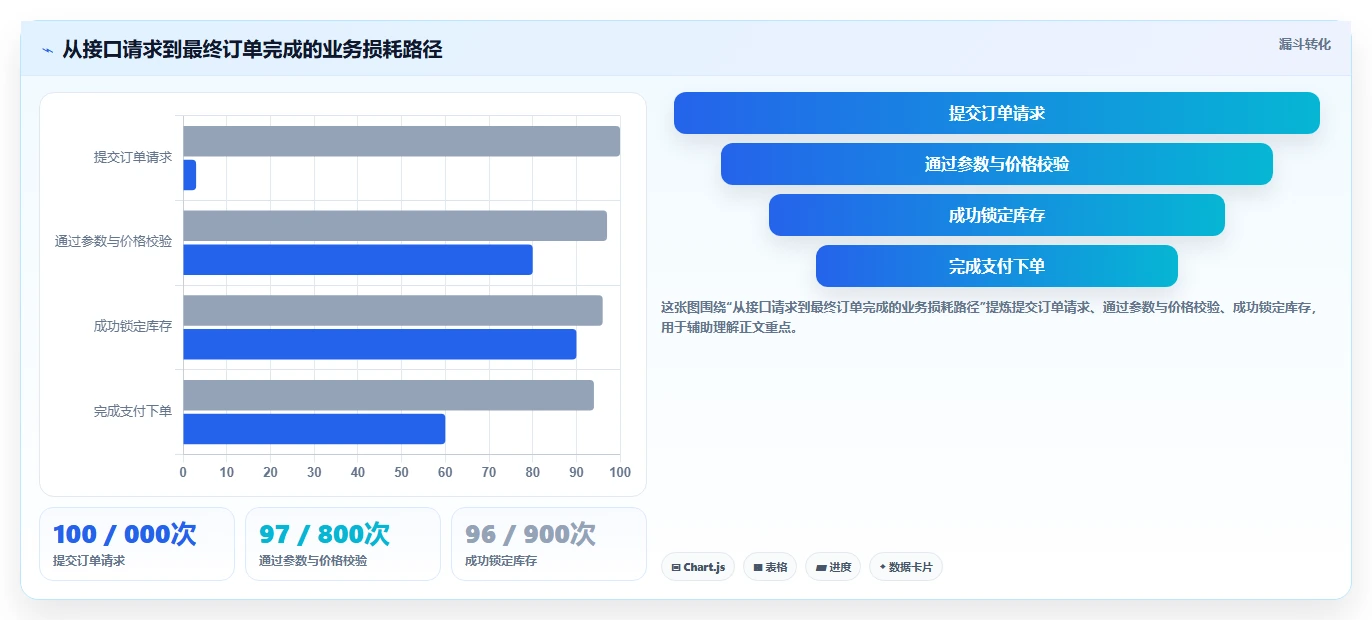This screenshot has height=620, width=1372.
Task: Click the gray bar for 通过参数与价格校验
Action: (395, 226)
